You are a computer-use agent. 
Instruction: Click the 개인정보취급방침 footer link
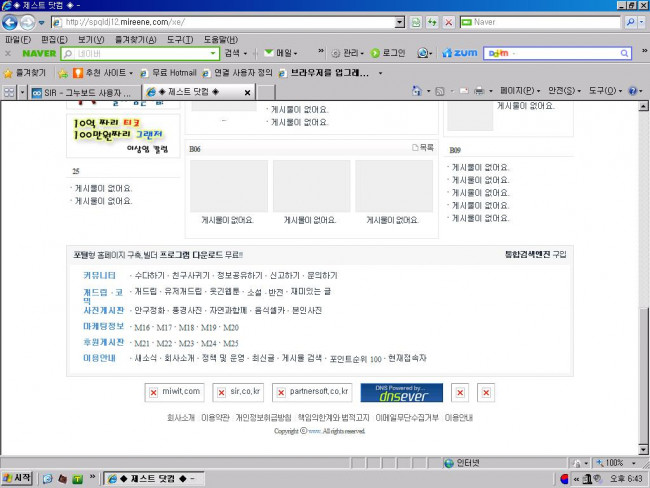pos(263,417)
